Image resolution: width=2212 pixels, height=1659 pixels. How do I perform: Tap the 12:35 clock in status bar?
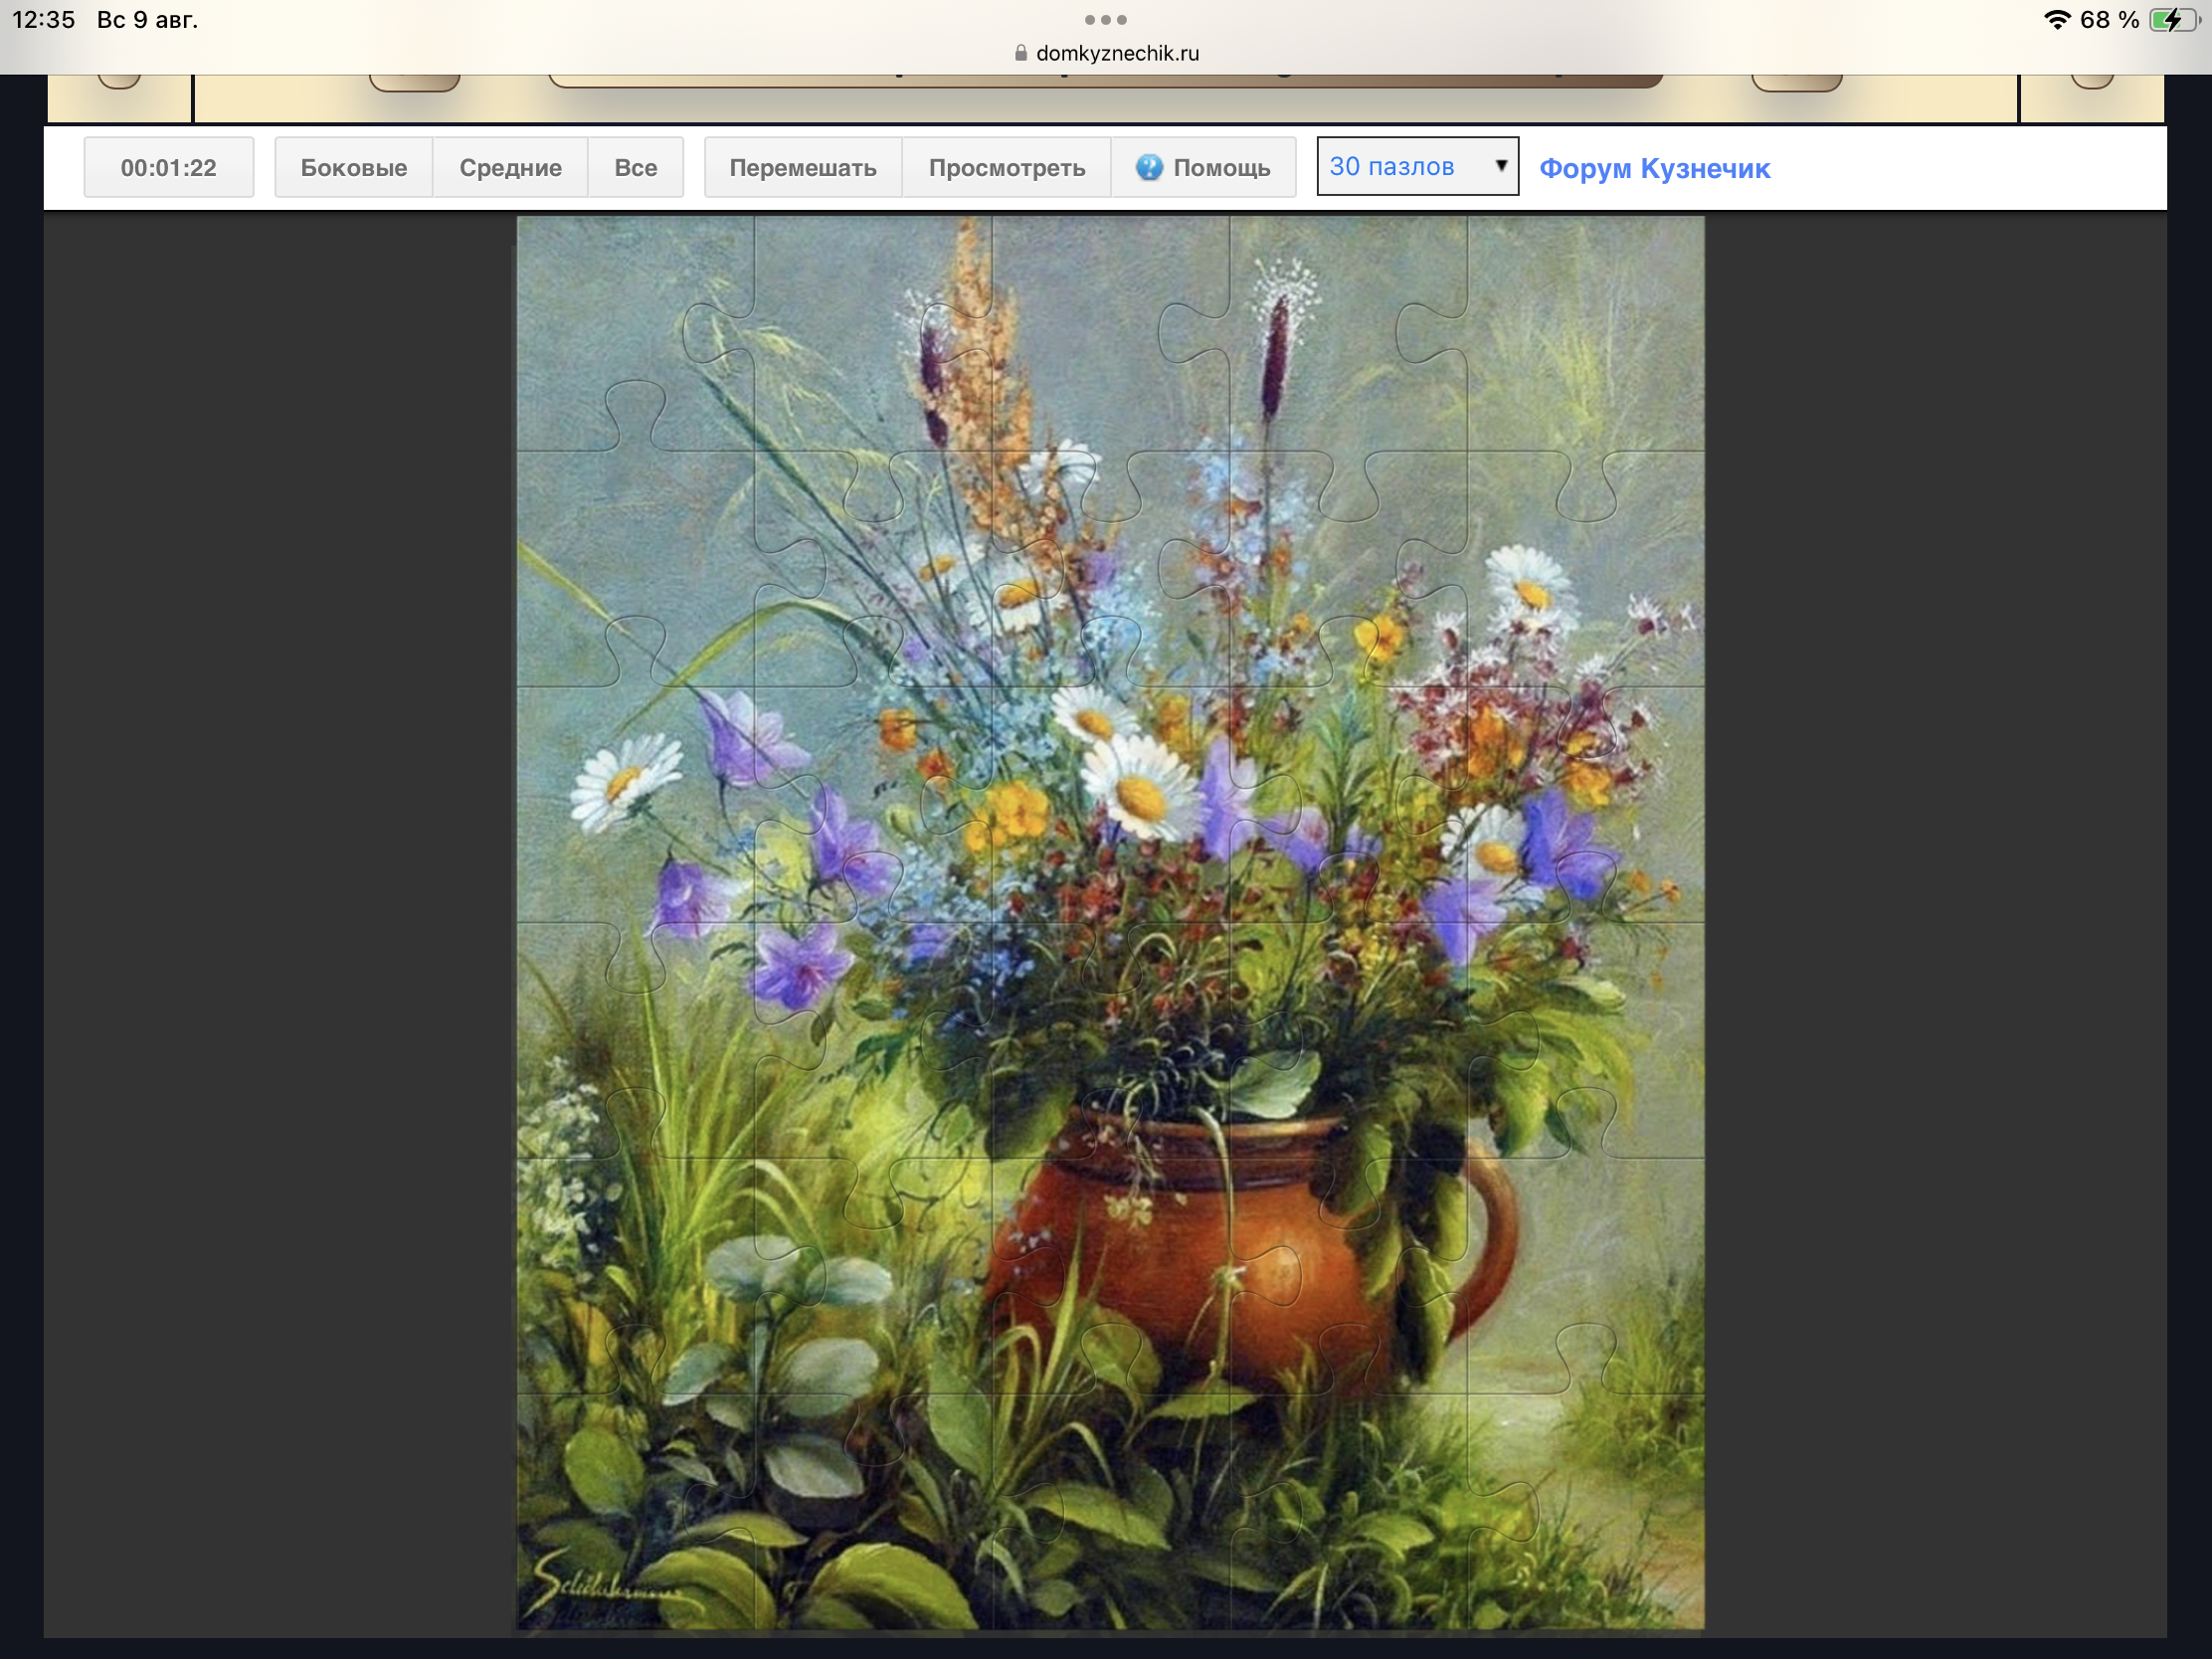(44, 20)
